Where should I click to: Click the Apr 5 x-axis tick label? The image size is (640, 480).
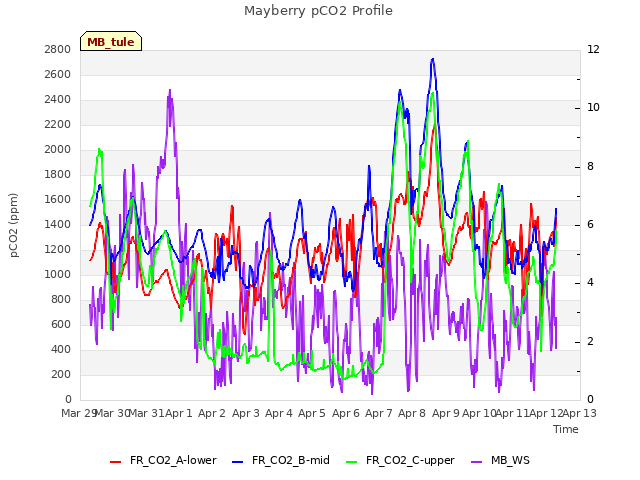312,413
